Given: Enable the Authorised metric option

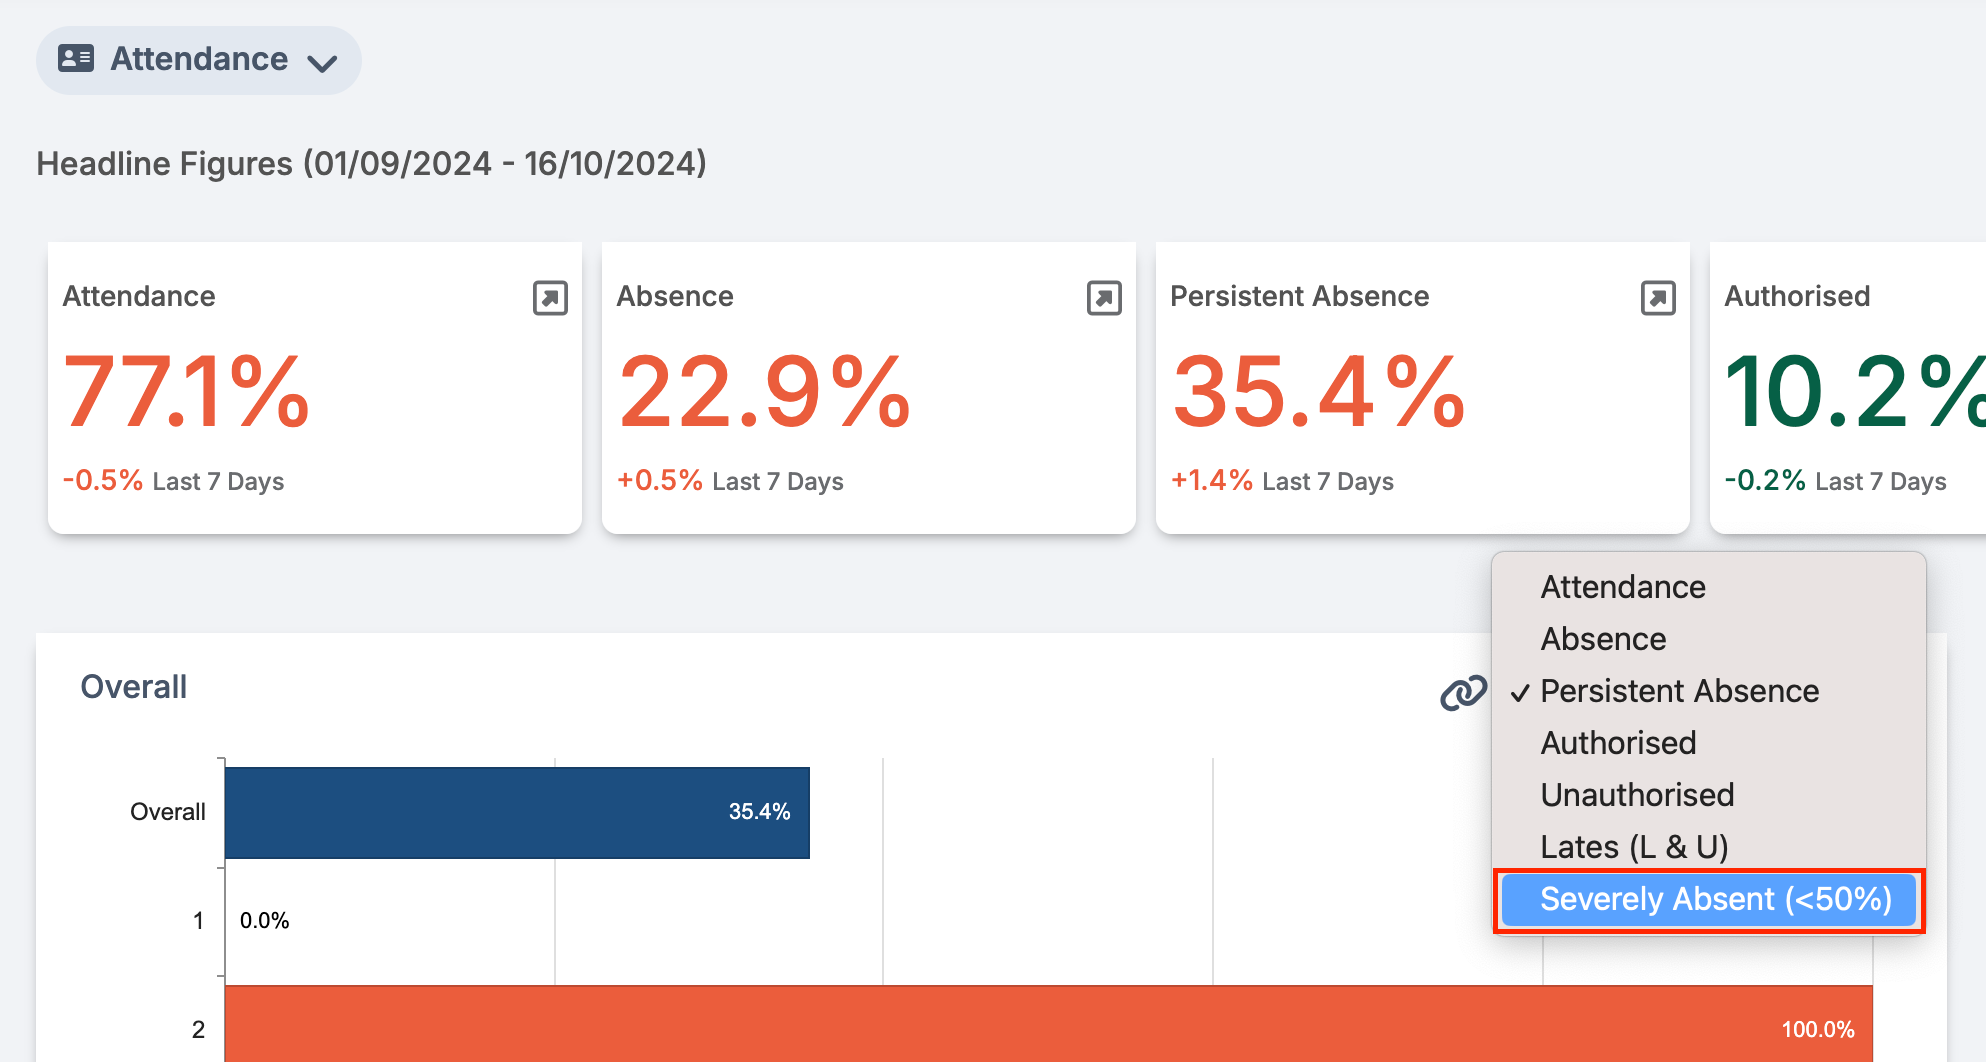Looking at the screenshot, I should pos(1618,742).
